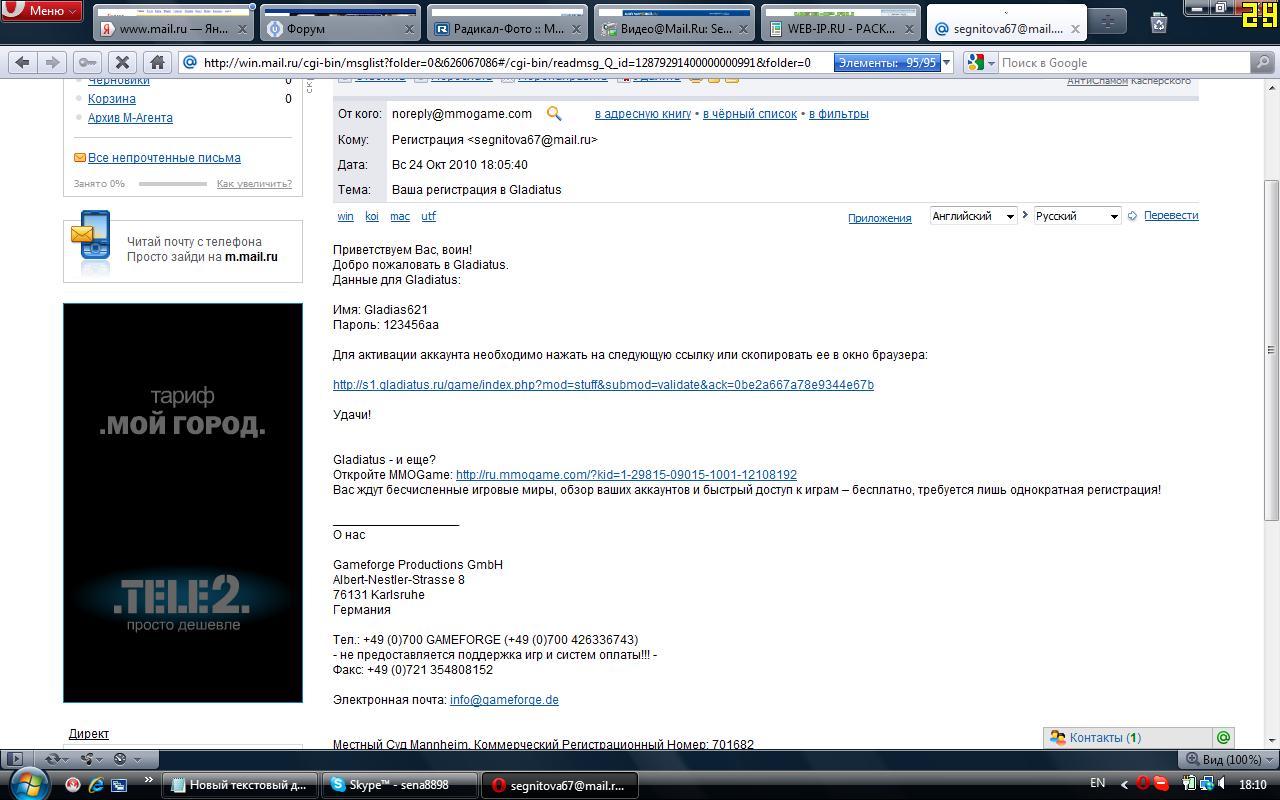
Task: Open the Директ link
Action: tap(89, 734)
